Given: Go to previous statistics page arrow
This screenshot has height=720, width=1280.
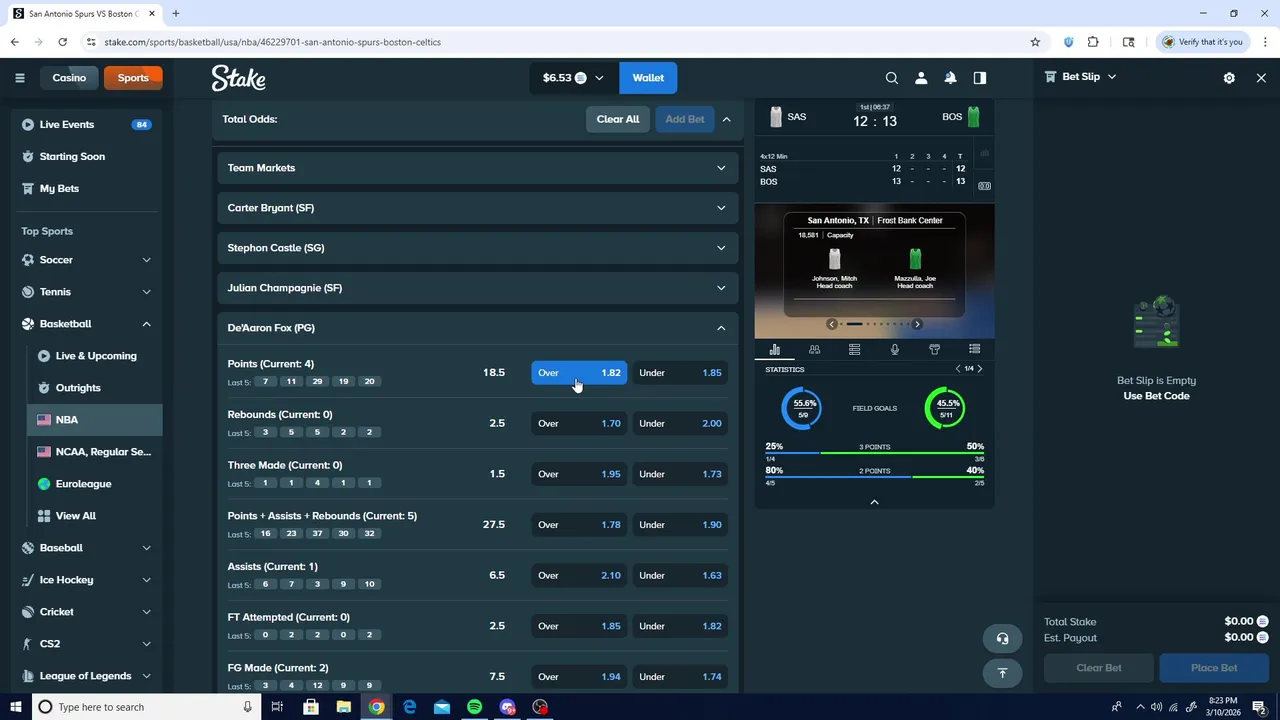Looking at the screenshot, I should click(x=958, y=369).
